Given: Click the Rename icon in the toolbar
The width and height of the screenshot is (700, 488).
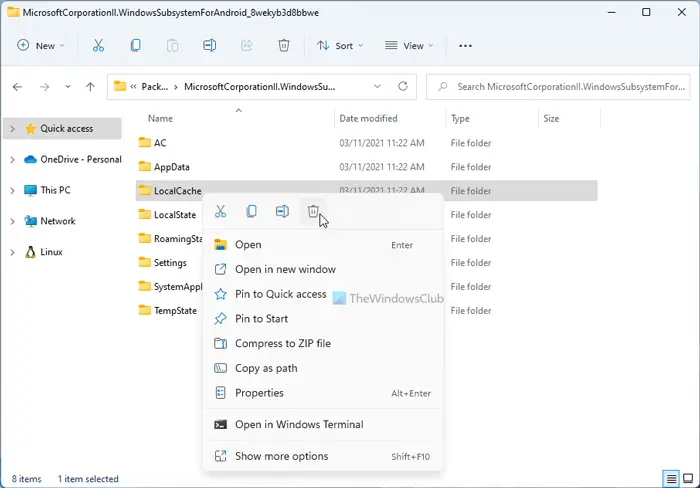Looking at the screenshot, I should (x=209, y=46).
